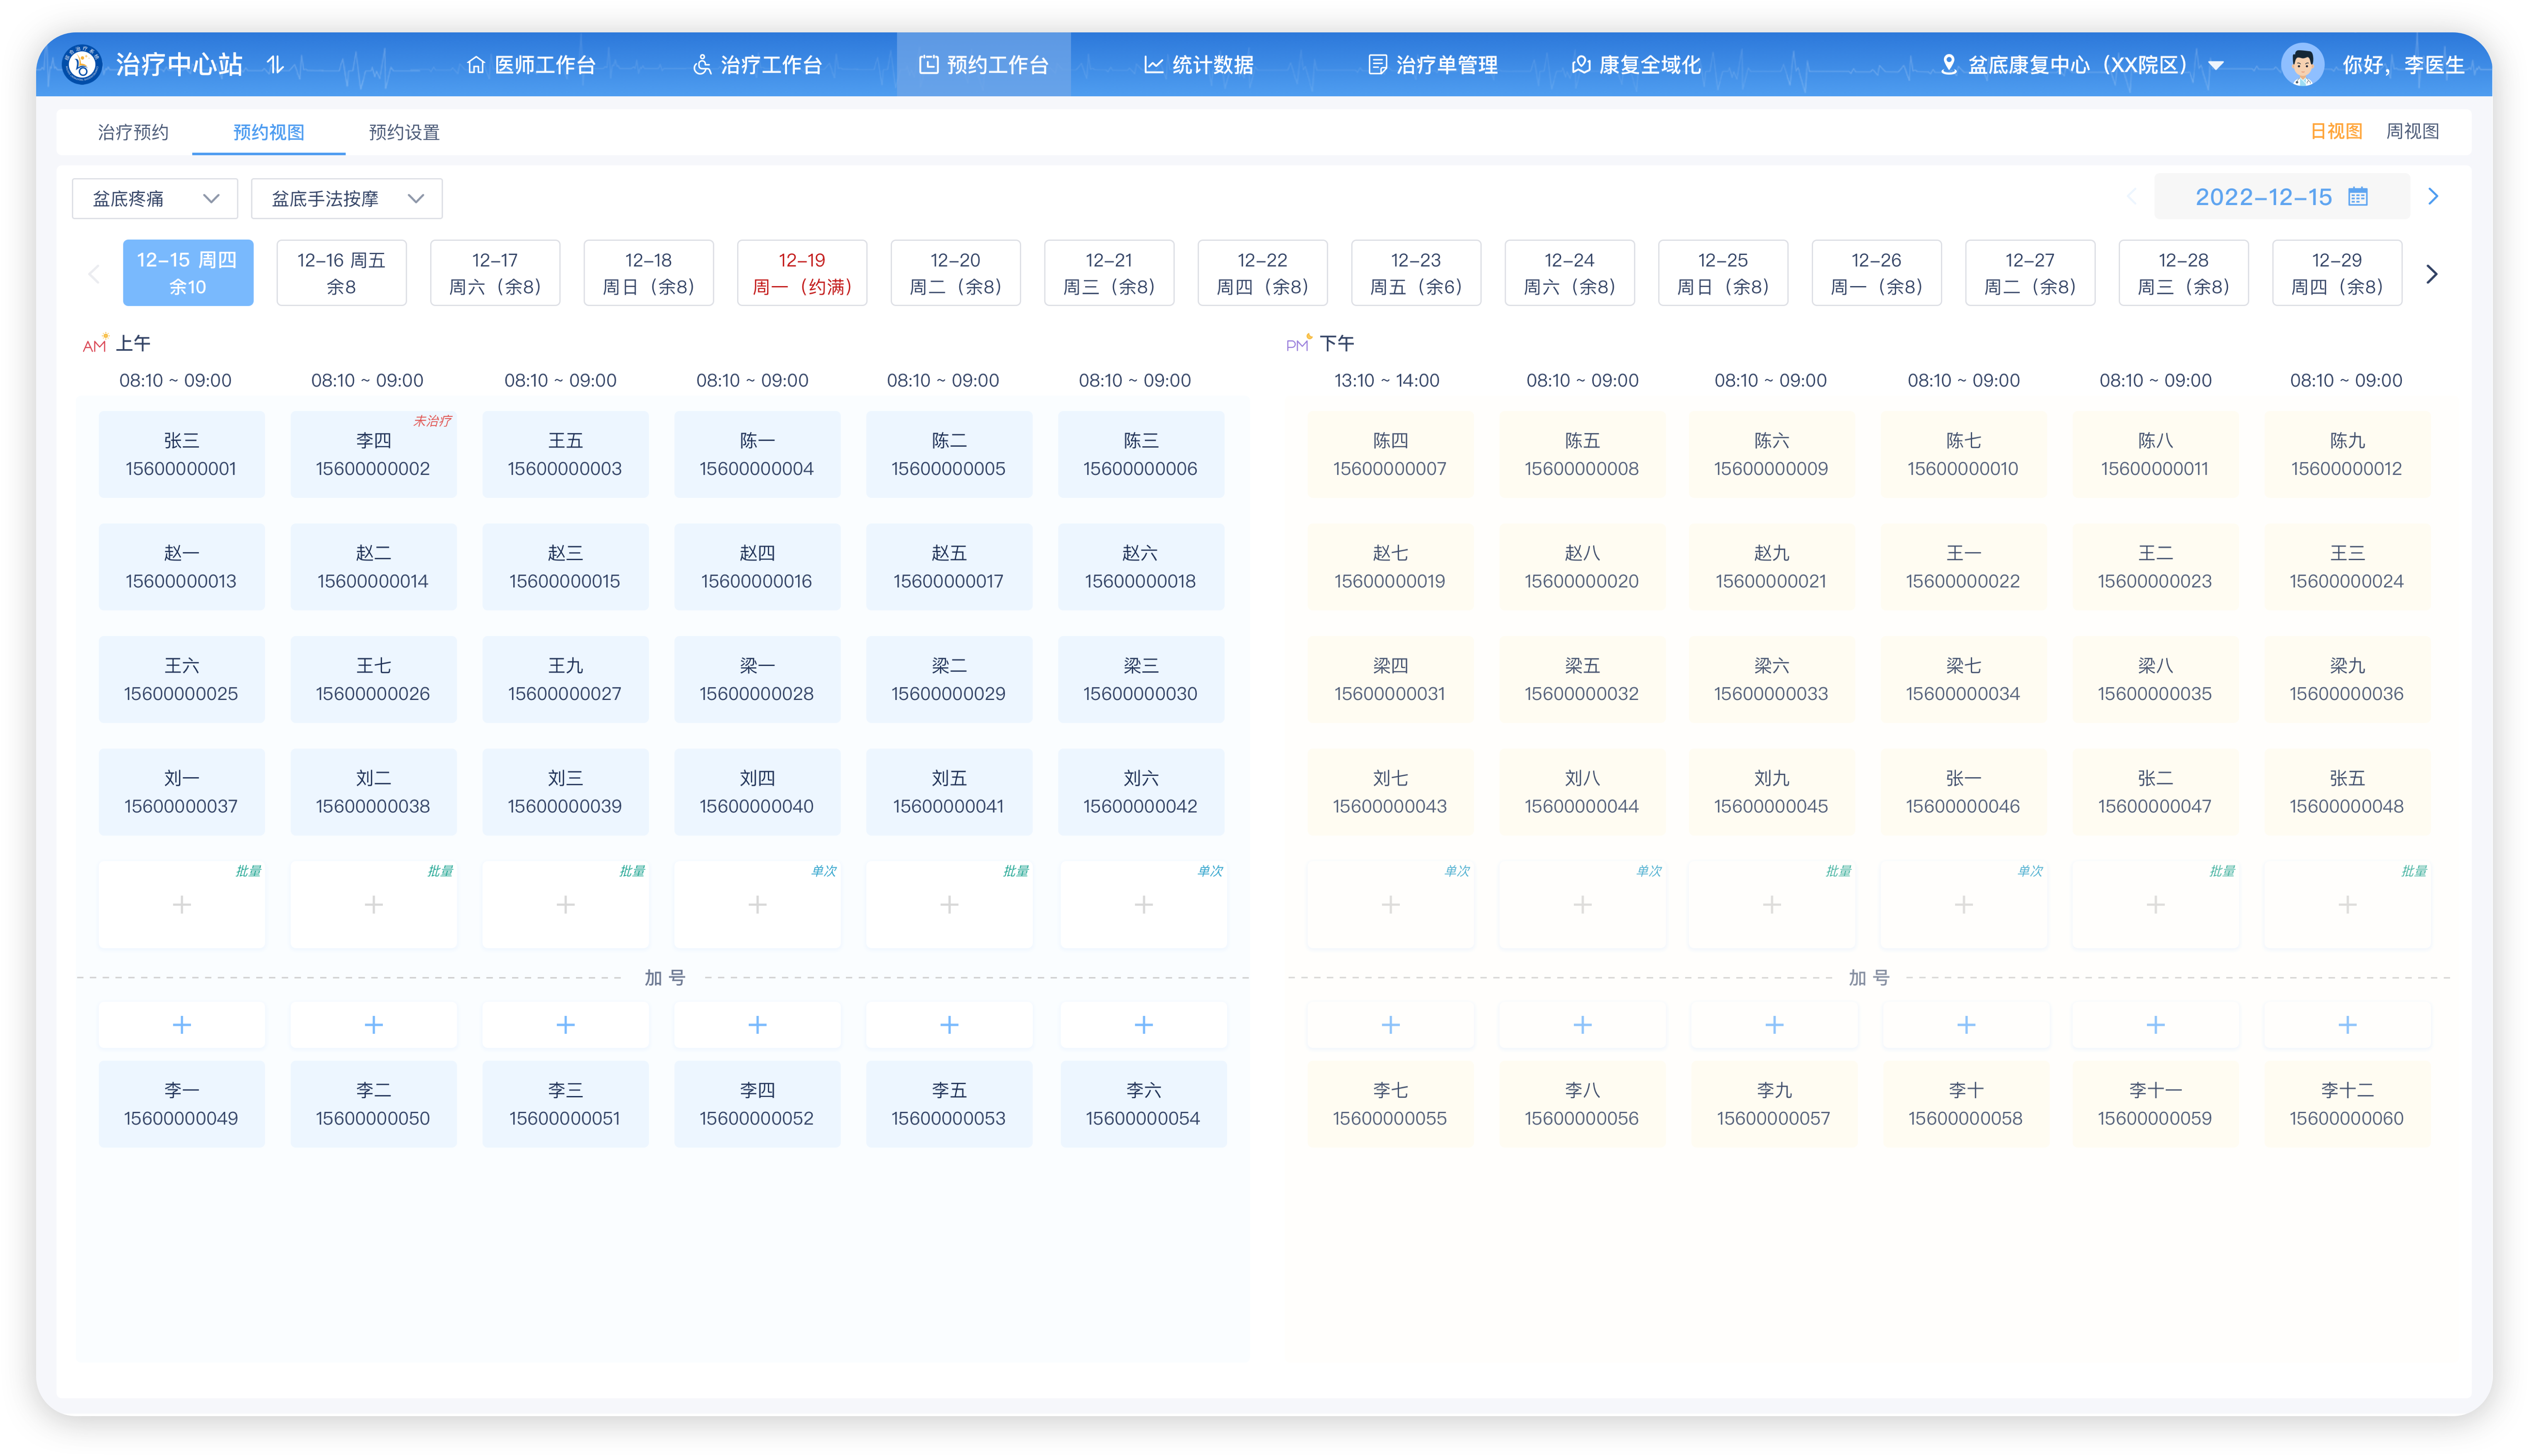Open 刘三's appointment card 15600000039
2529x1456 pixels.
(x=565, y=792)
